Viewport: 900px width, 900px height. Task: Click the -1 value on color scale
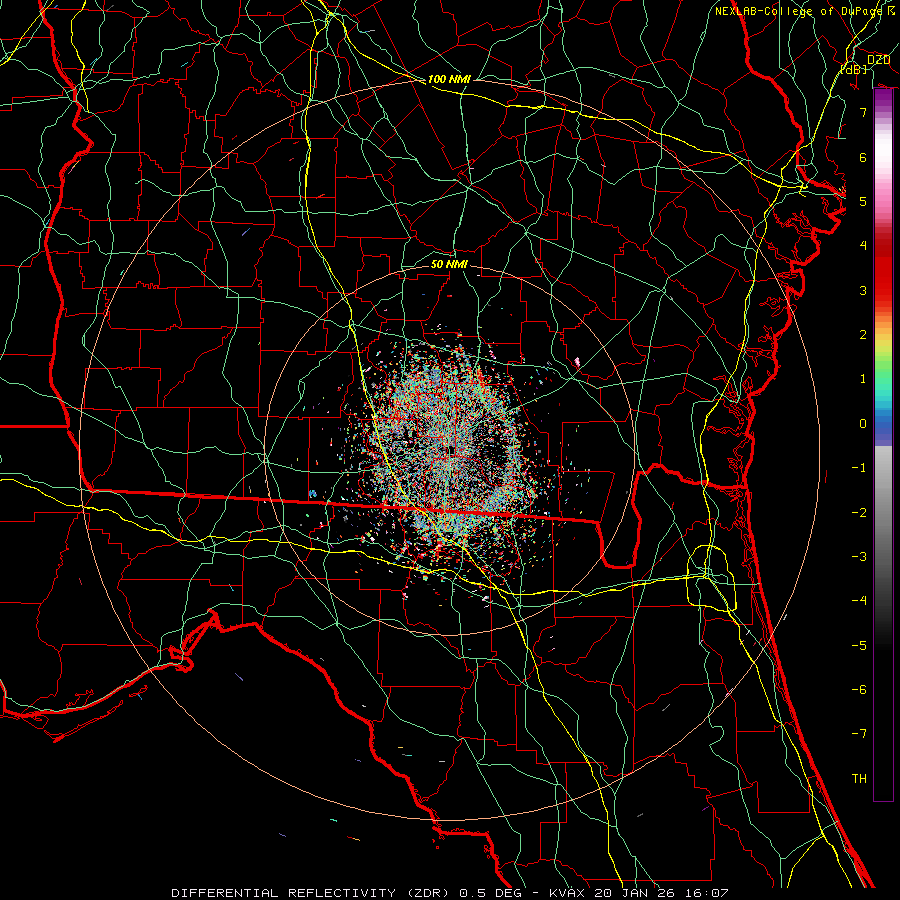pyautogui.click(x=859, y=468)
